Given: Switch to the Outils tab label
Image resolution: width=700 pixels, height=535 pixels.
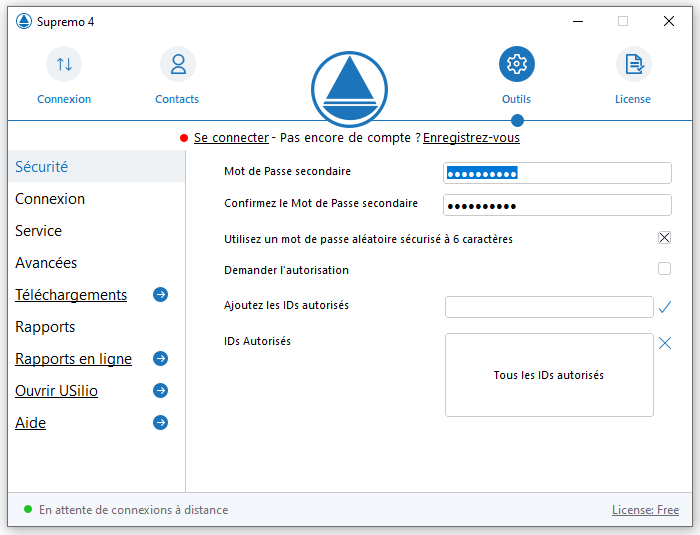Looking at the screenshot, I should (517, 99).
